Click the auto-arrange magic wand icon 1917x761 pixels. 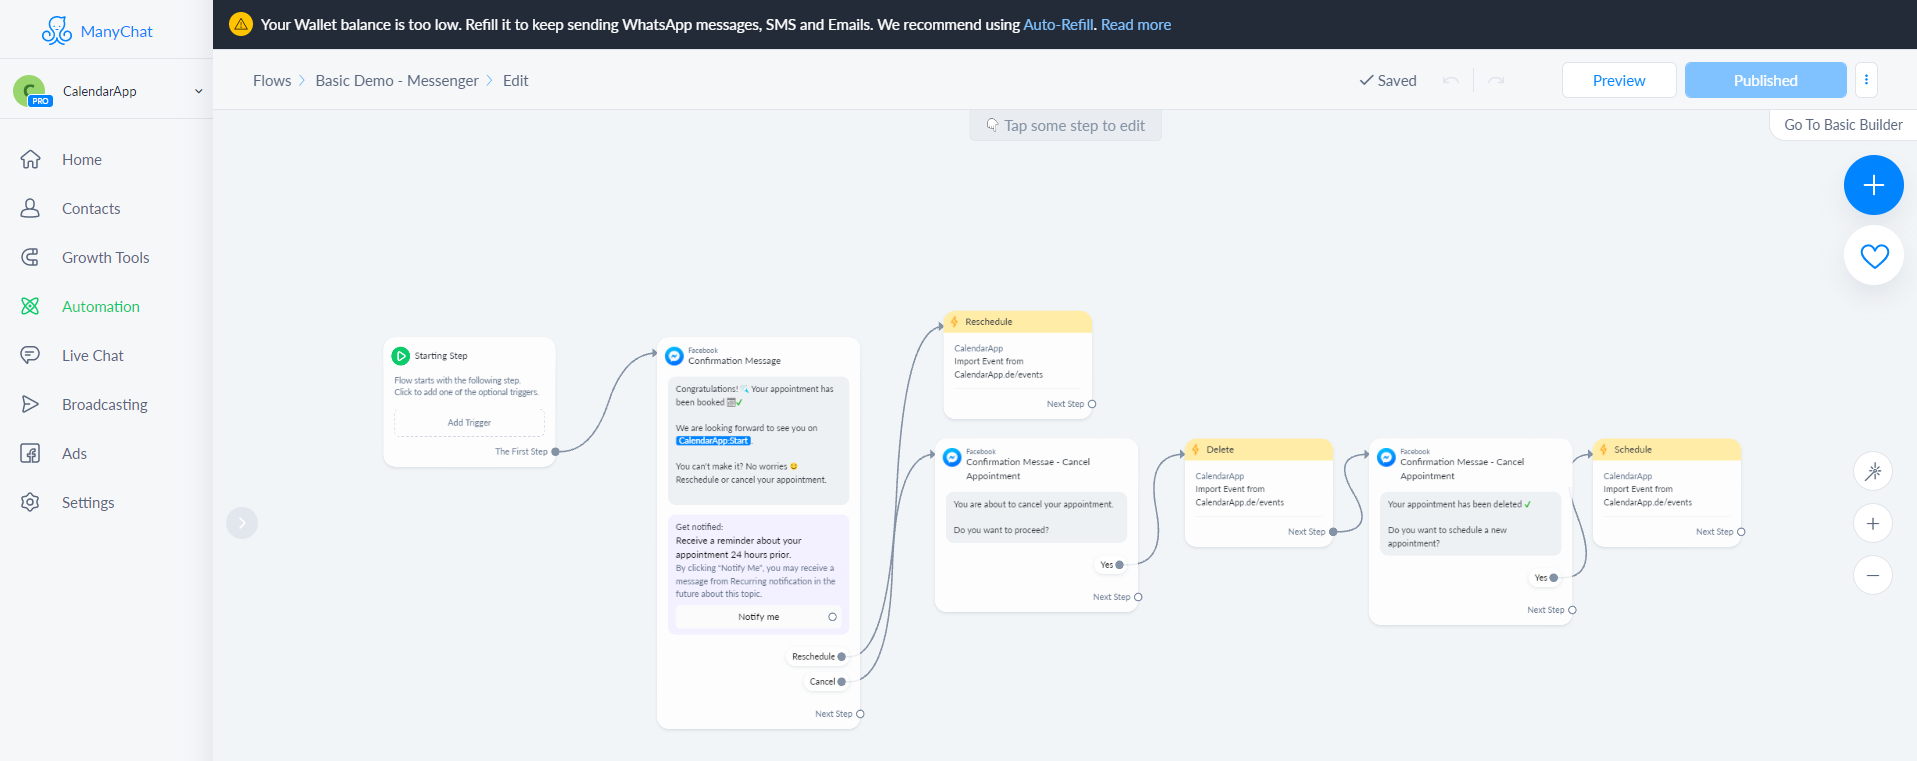[1873, 471]
